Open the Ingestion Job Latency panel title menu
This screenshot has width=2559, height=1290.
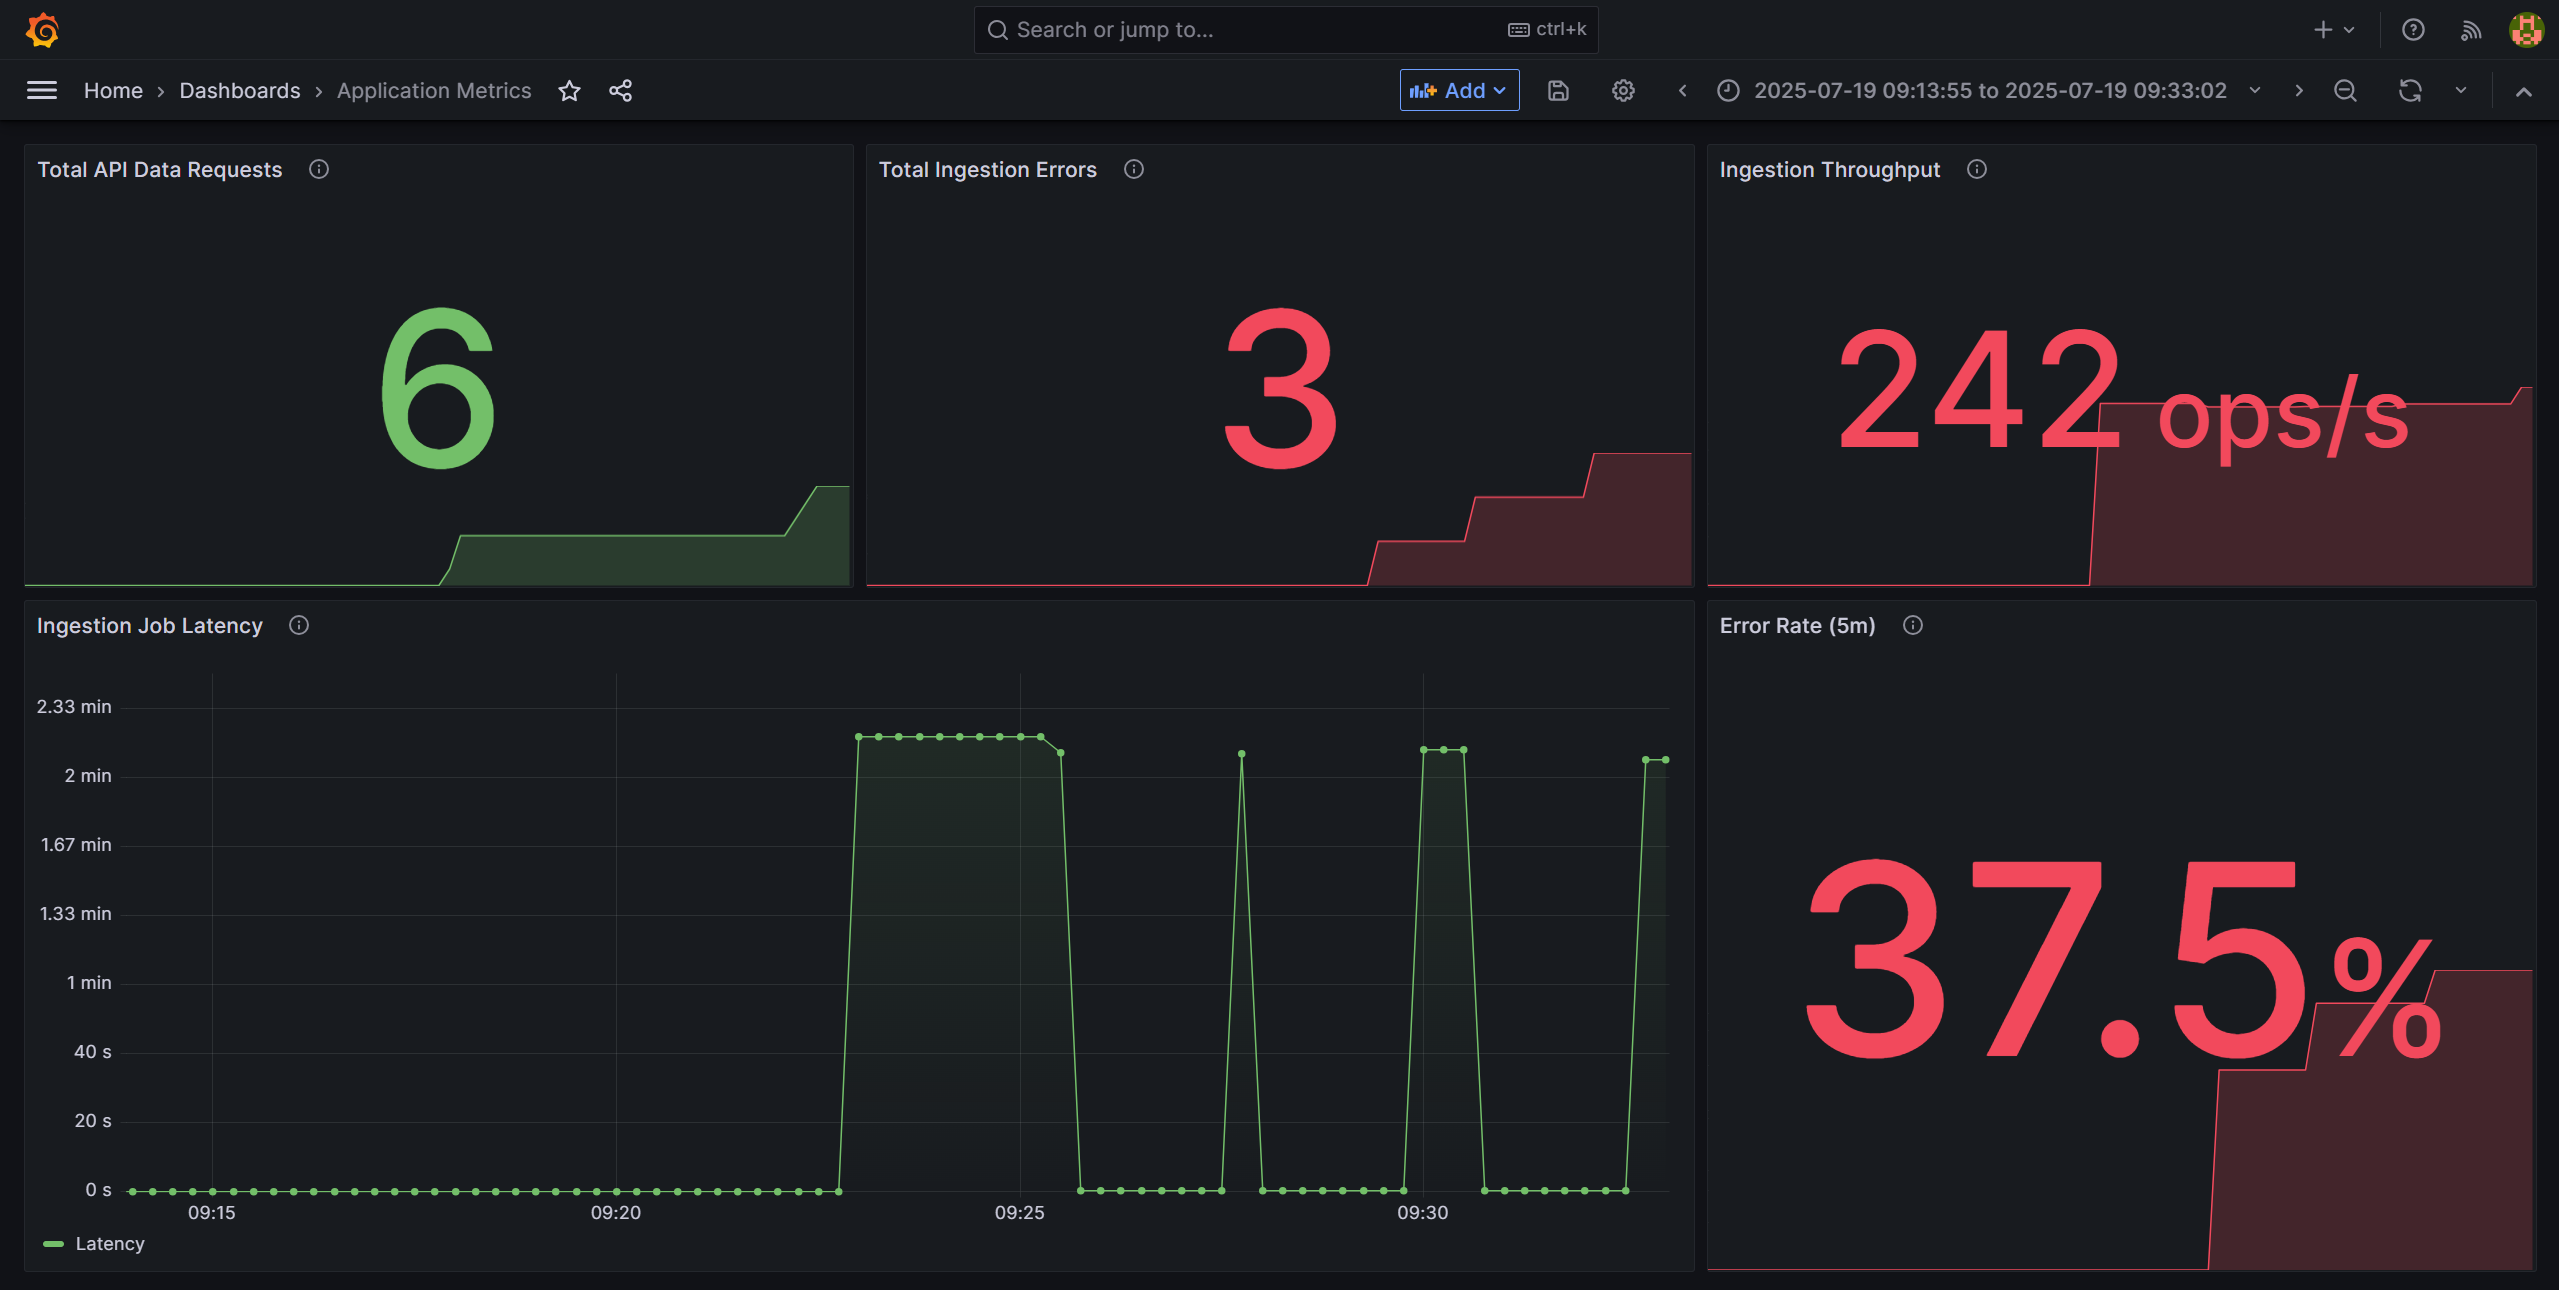point(149,626)
